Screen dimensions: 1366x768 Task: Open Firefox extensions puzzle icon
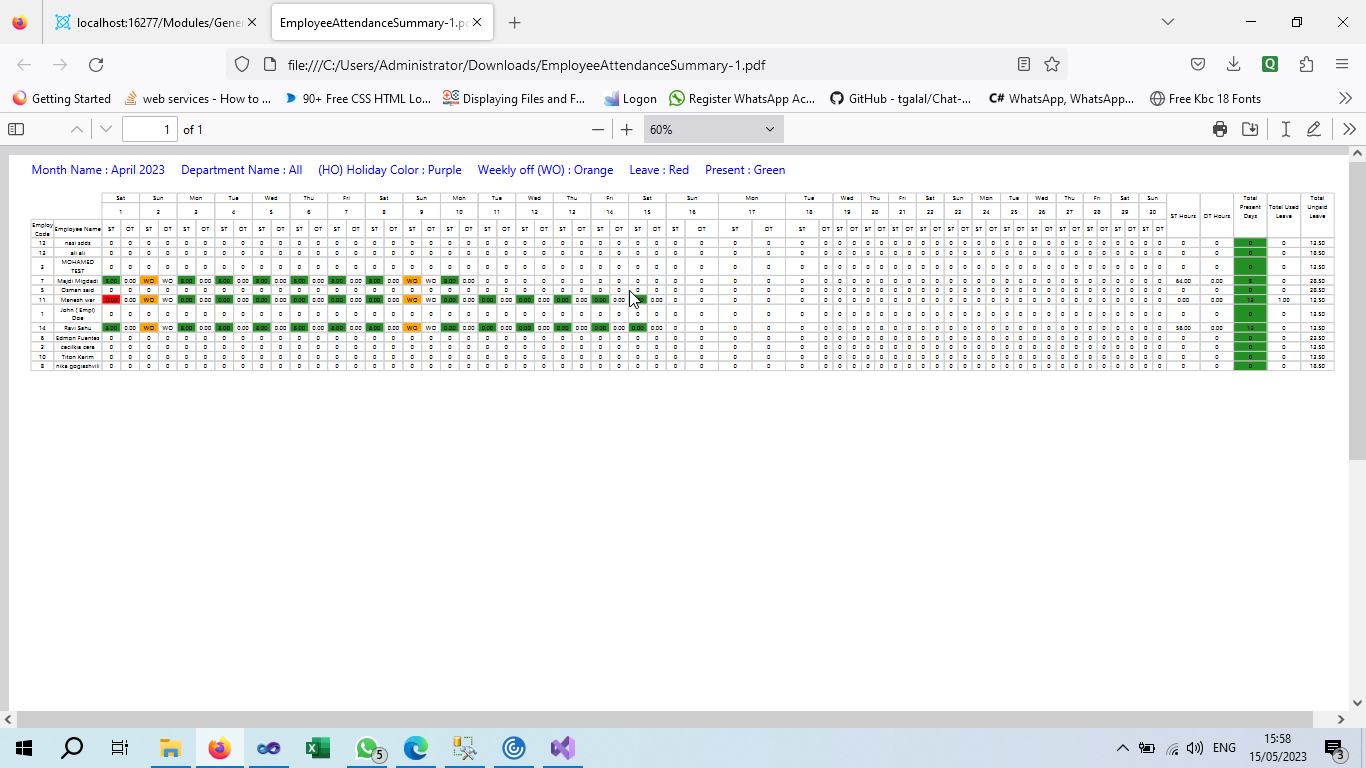pyautogui.click(x=1306, y=65)
